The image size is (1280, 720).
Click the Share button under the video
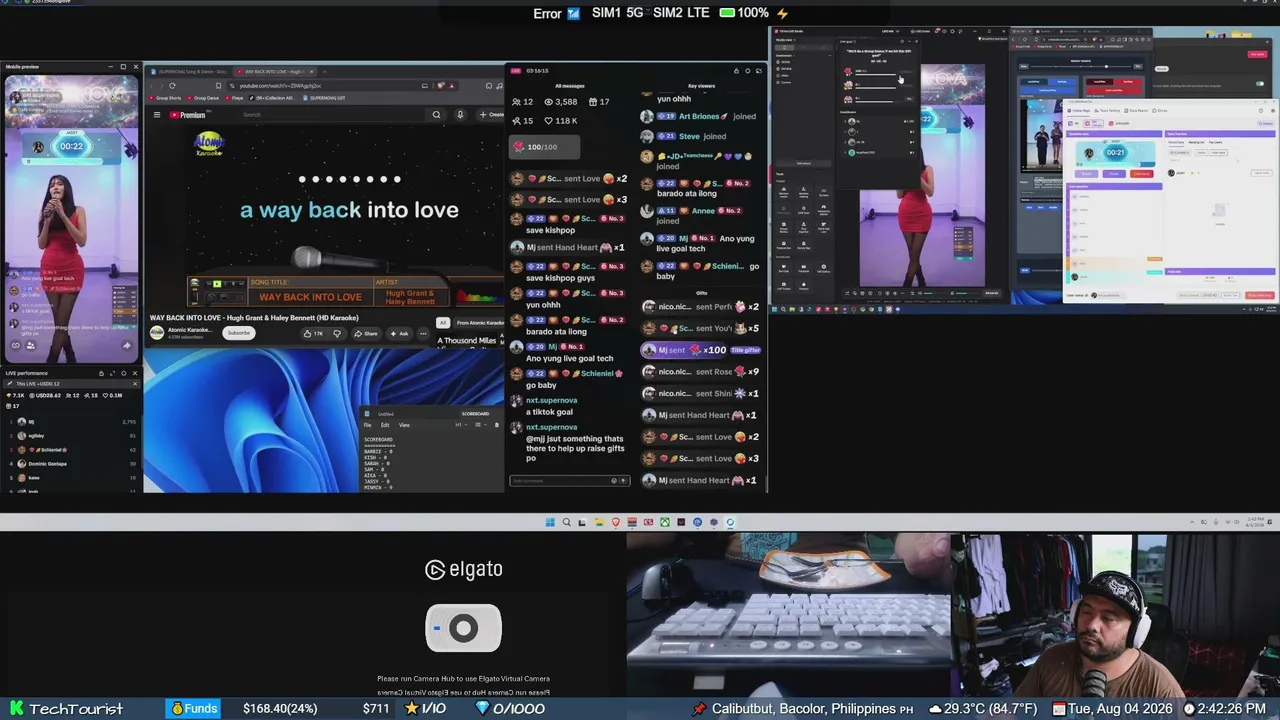click(x=366, y=333)
